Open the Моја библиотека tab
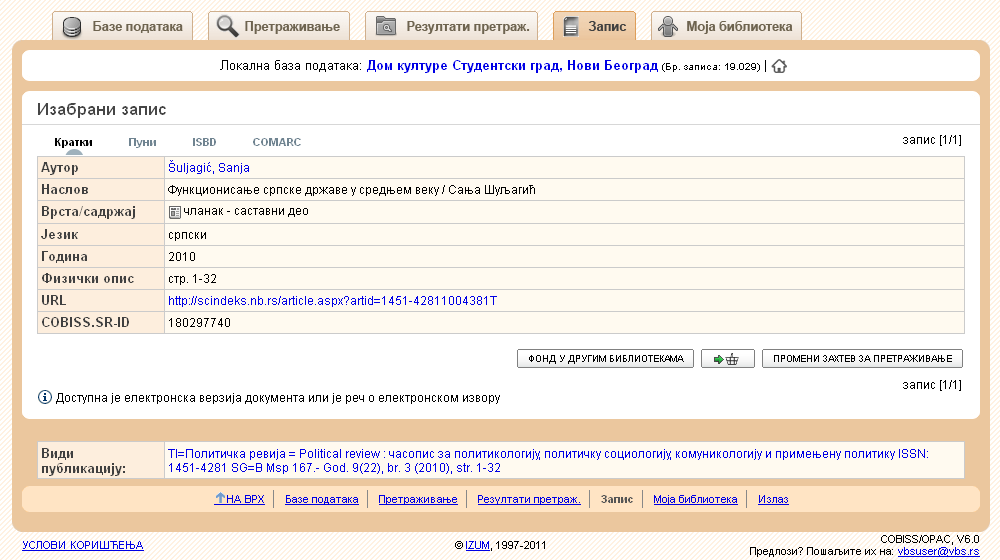The image size is (1000, 560). [726, 26]
